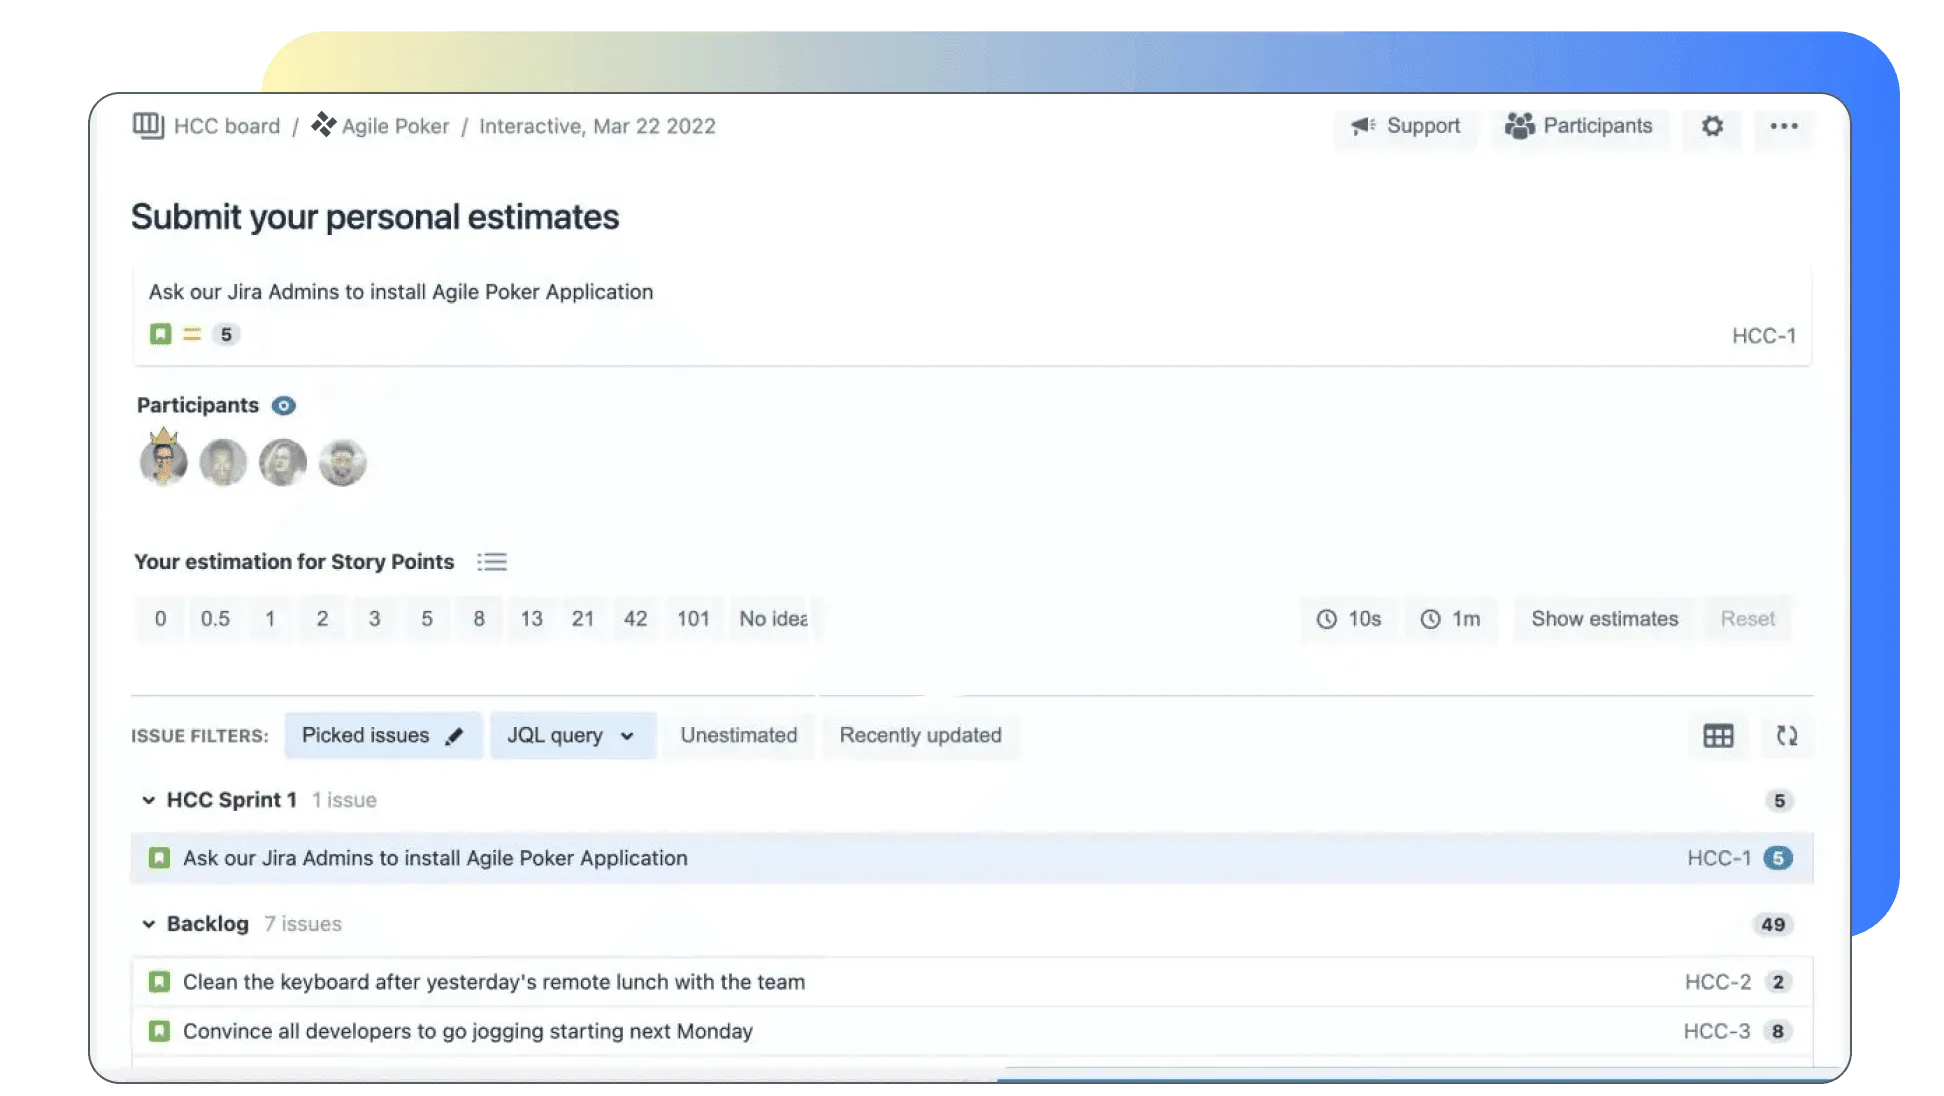The width and height of the screenshot is (1944, 1096).
Task: Select the 13 story points card
Action: 531,619
